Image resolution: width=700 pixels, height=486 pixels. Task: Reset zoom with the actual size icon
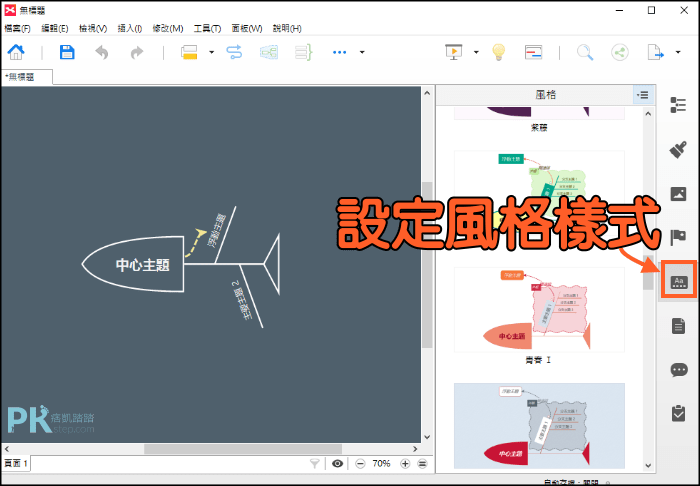[x=422, y=464]
